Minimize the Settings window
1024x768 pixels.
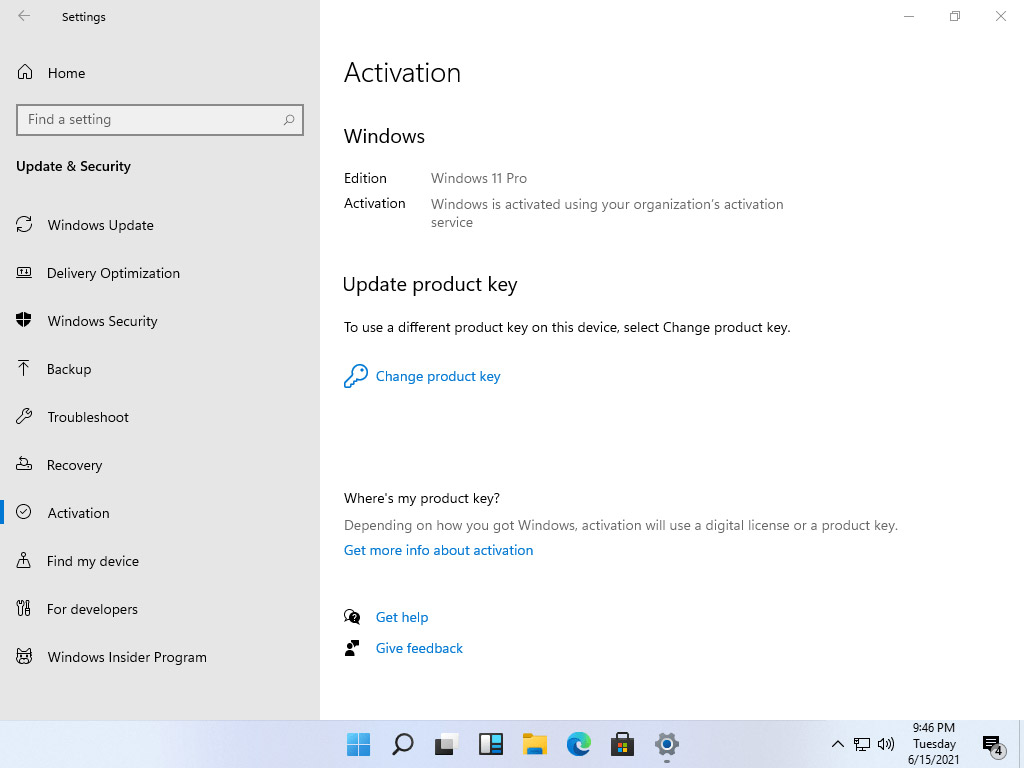908,16
